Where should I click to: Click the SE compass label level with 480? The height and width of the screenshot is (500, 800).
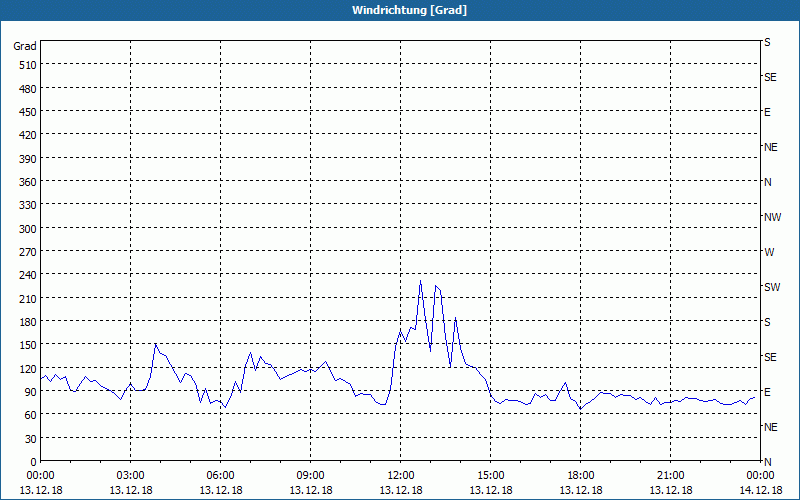pyautogui.click(x=770, y=77)
